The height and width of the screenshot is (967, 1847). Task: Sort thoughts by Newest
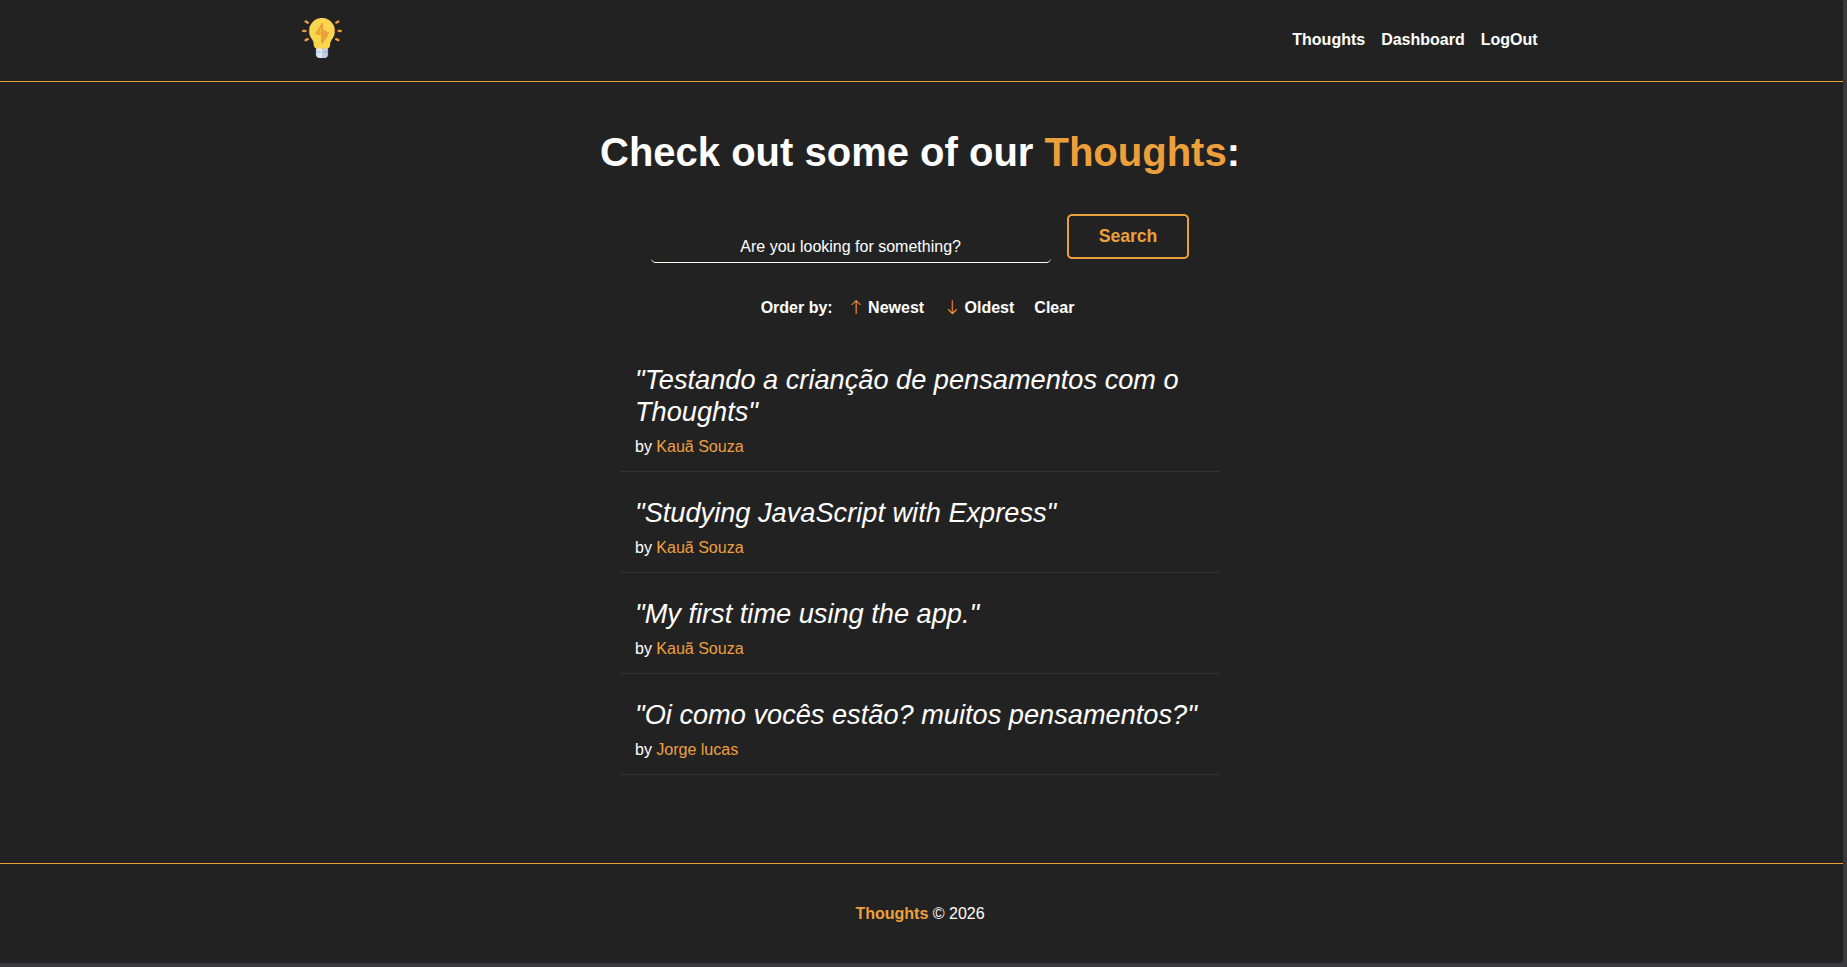[895, 307]
